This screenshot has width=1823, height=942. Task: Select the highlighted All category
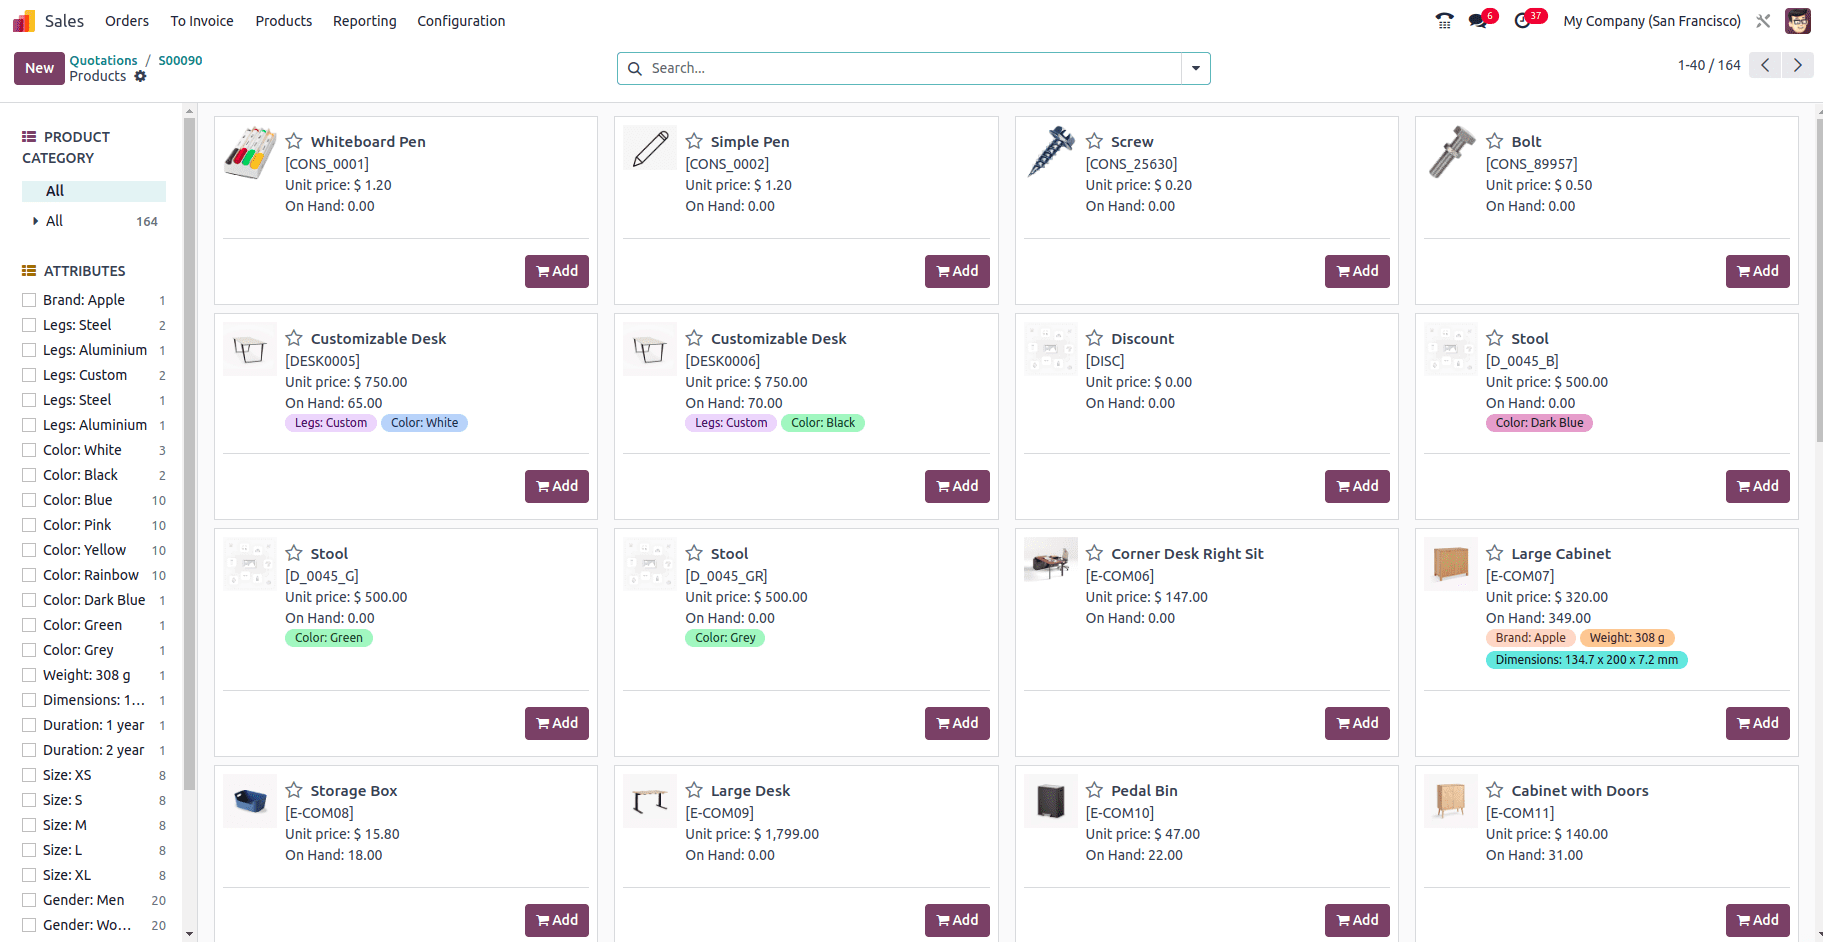(x=94, y=191)
